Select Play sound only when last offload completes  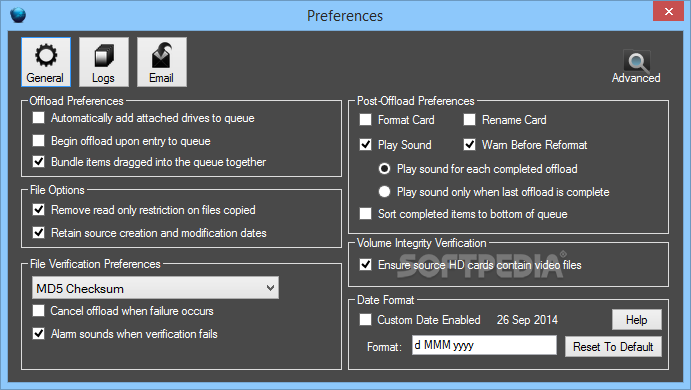tap(384, 192)
